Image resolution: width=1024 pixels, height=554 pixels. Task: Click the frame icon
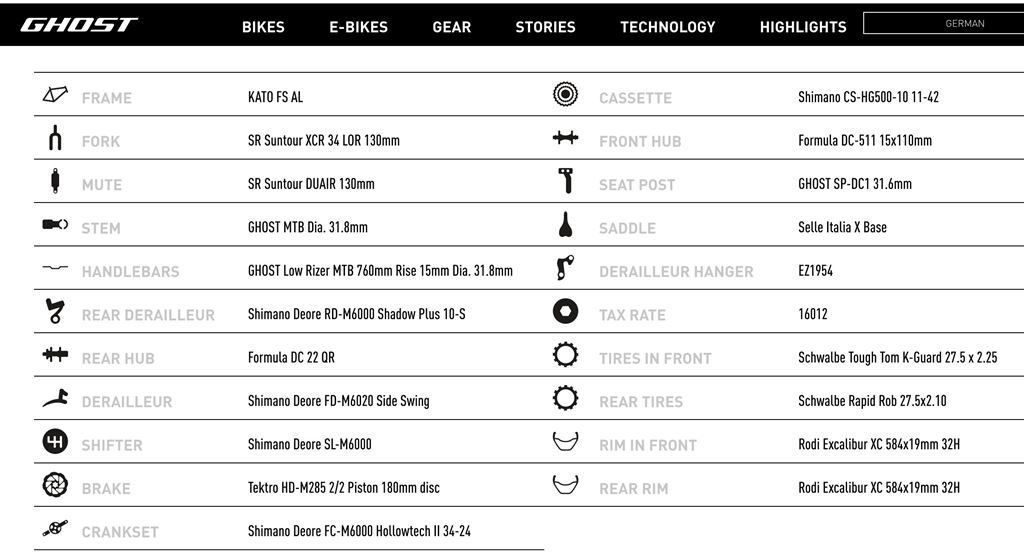55,96
